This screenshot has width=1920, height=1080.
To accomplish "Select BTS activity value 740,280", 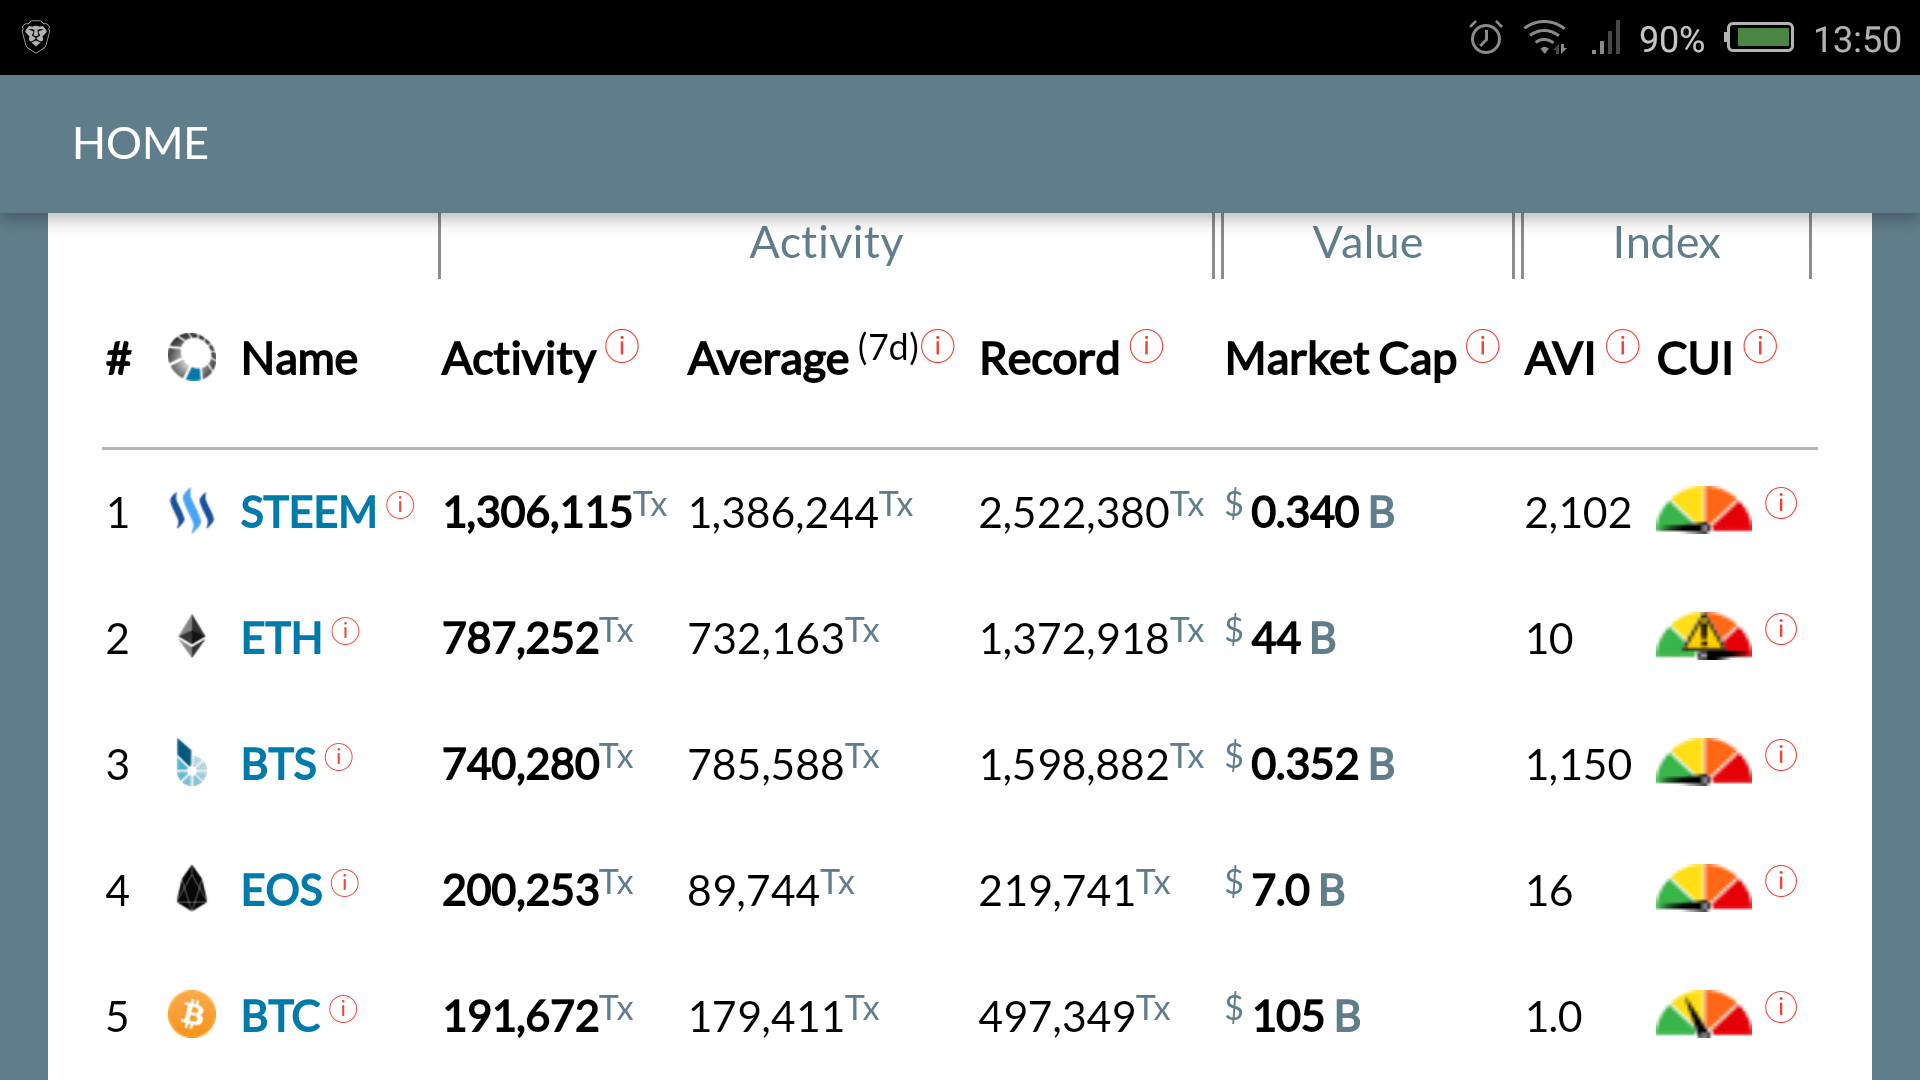I will tap(520, 765).
